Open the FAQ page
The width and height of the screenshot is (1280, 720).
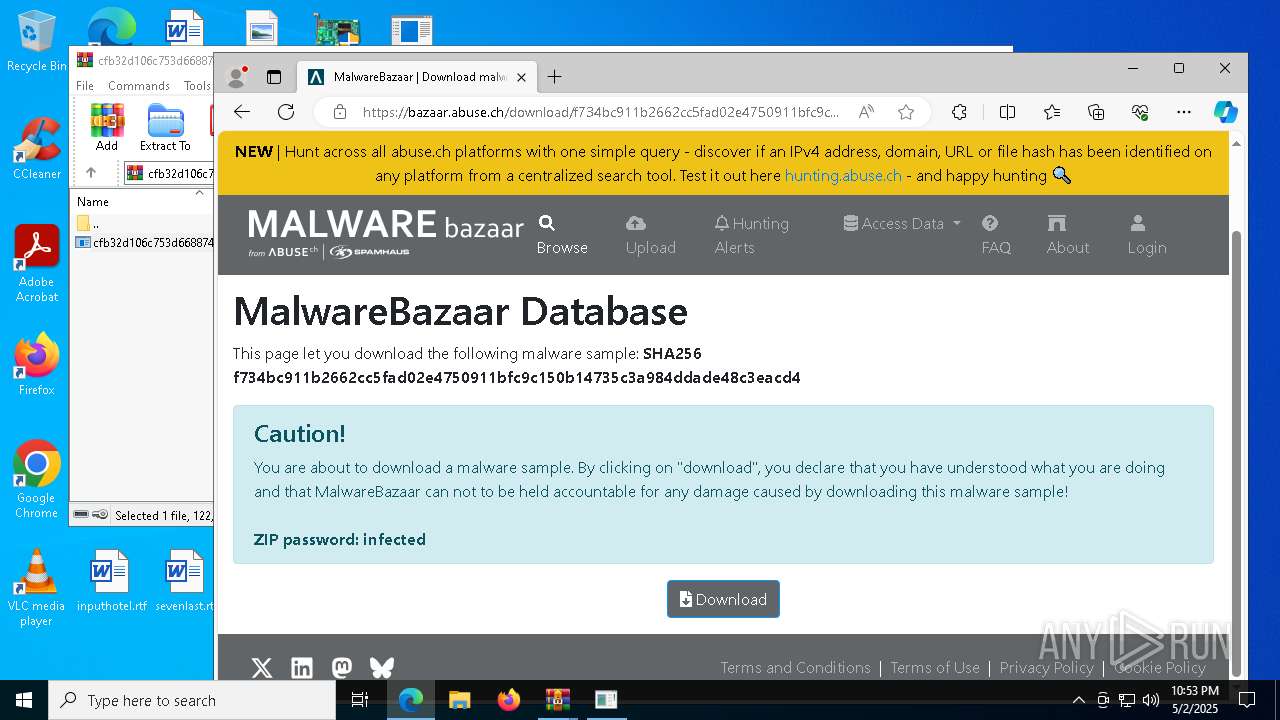pyautogui.click(x=996, y=235)
